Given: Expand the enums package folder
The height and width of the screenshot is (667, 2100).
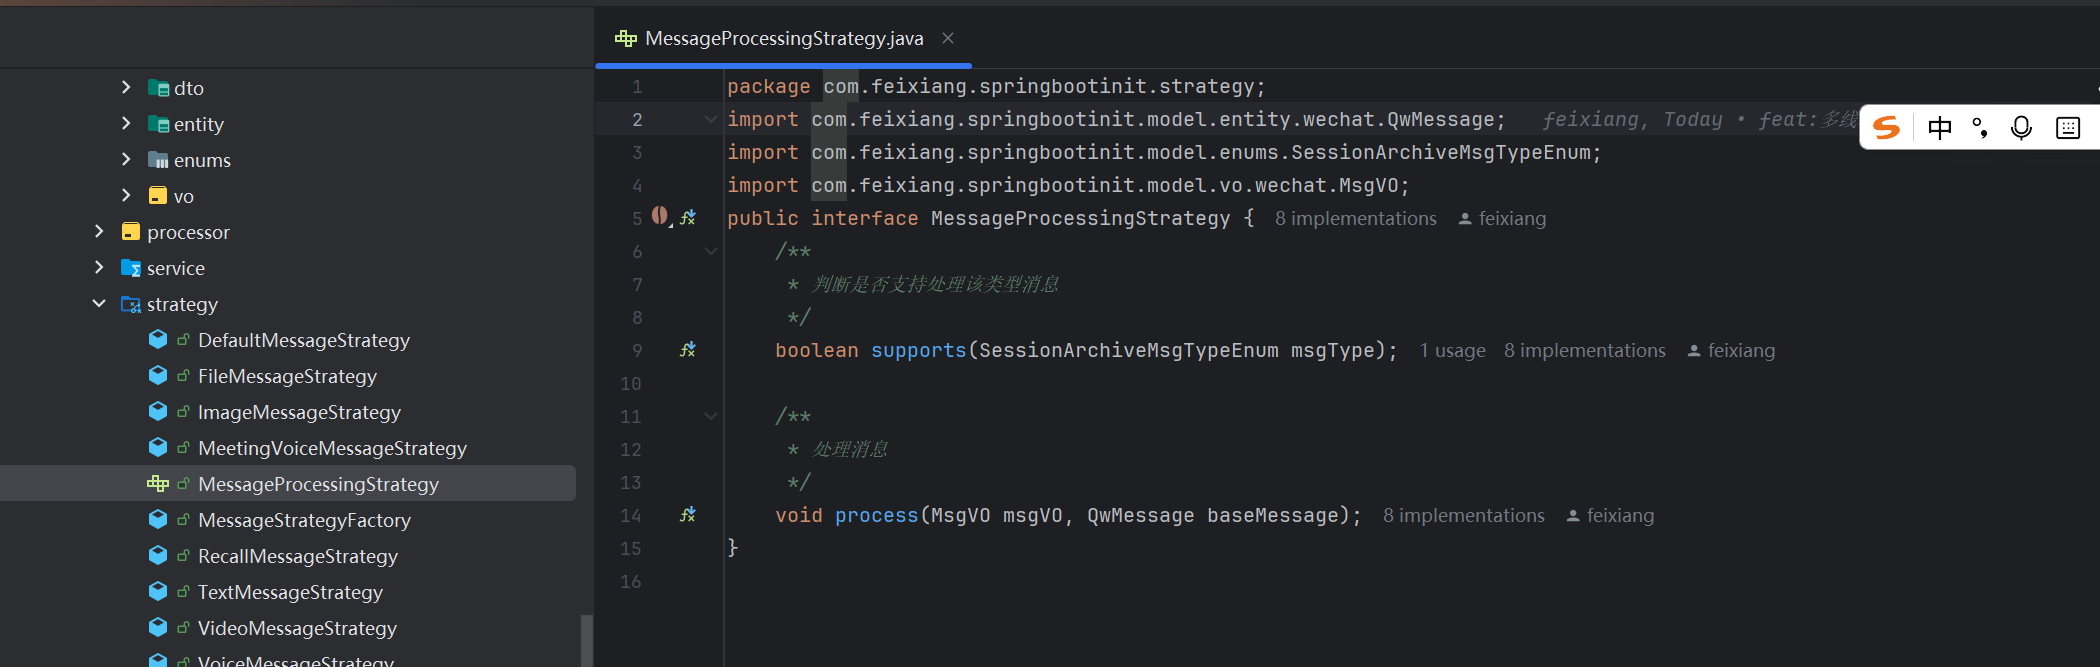Looking at the screenshot, I should [x=126, y=160].
